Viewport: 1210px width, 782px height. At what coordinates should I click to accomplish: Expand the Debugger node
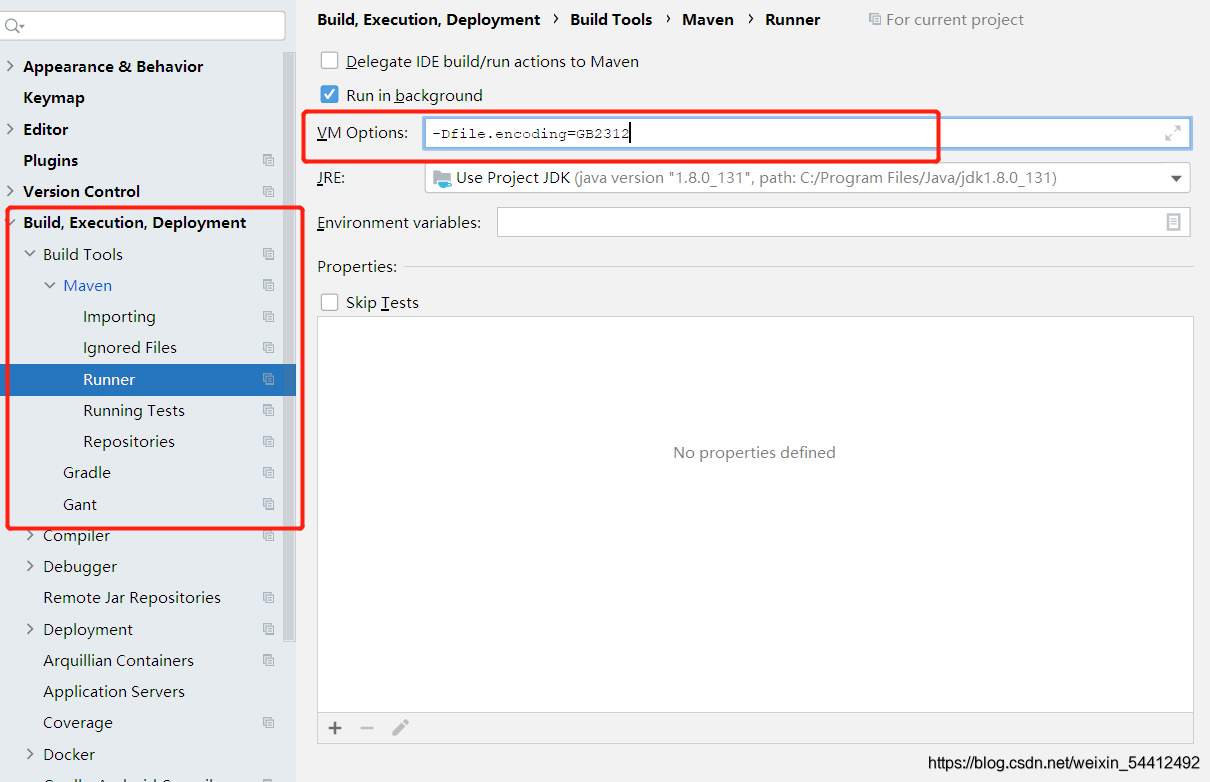[x=30, y=566]
